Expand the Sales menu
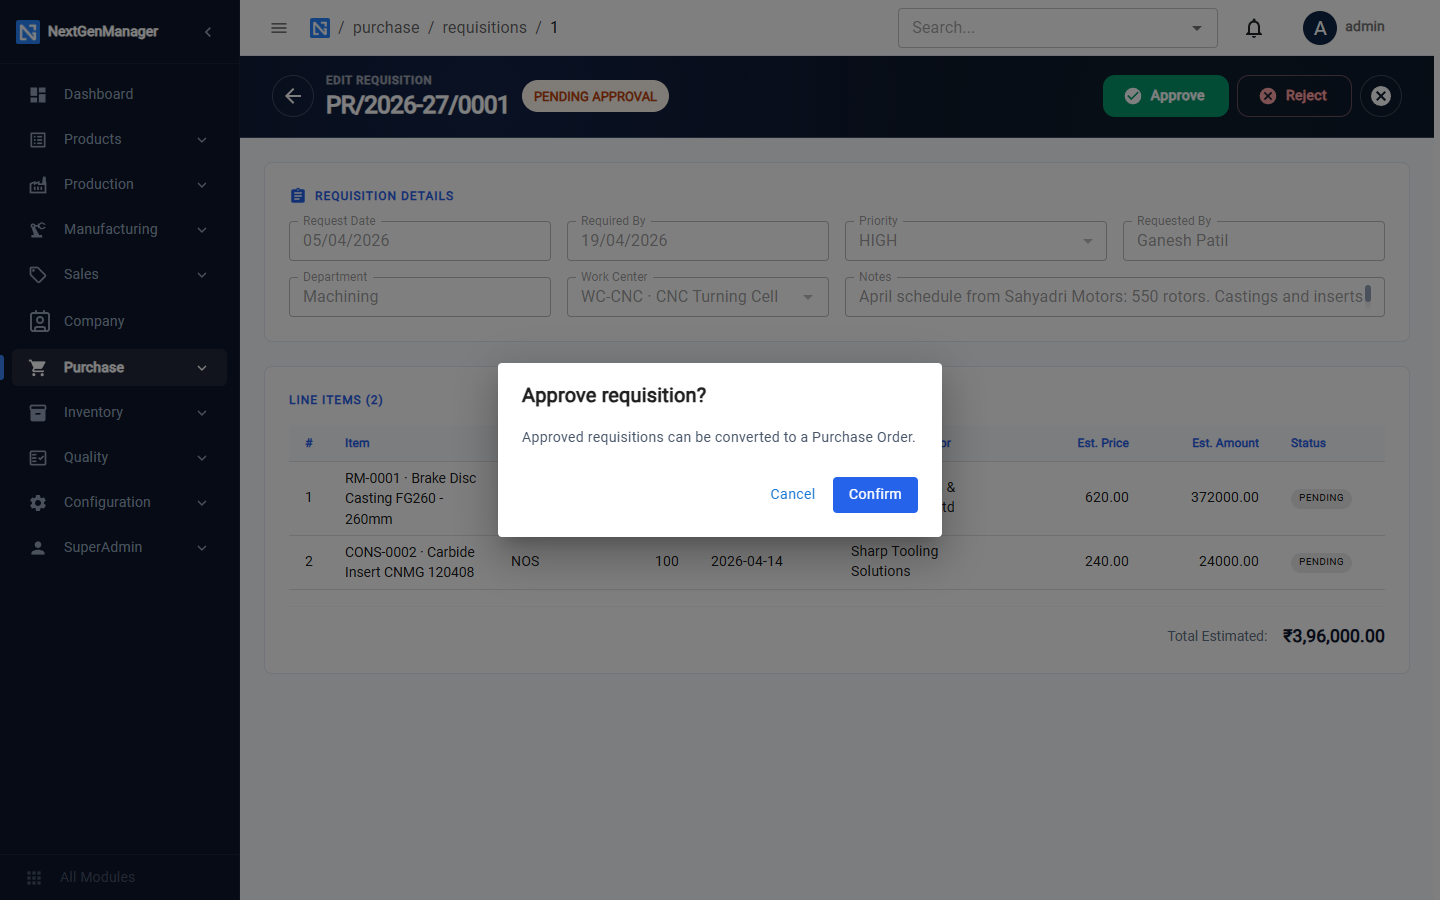 202,275
